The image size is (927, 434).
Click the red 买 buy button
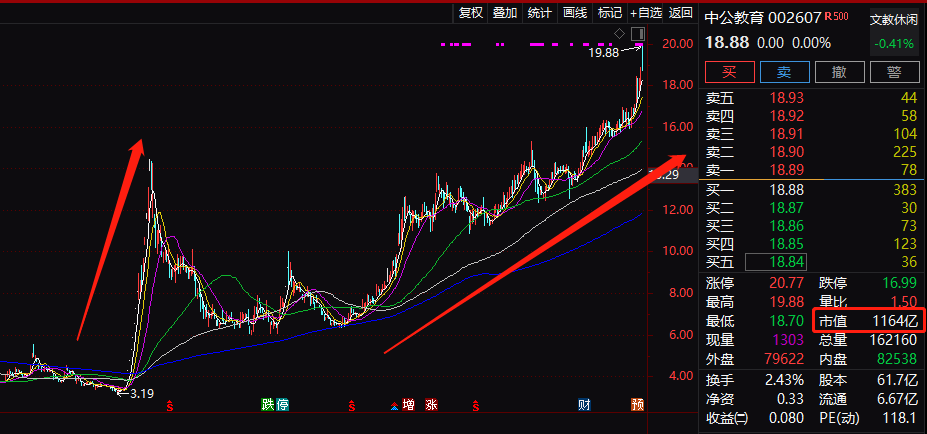[x=730, y=72]
